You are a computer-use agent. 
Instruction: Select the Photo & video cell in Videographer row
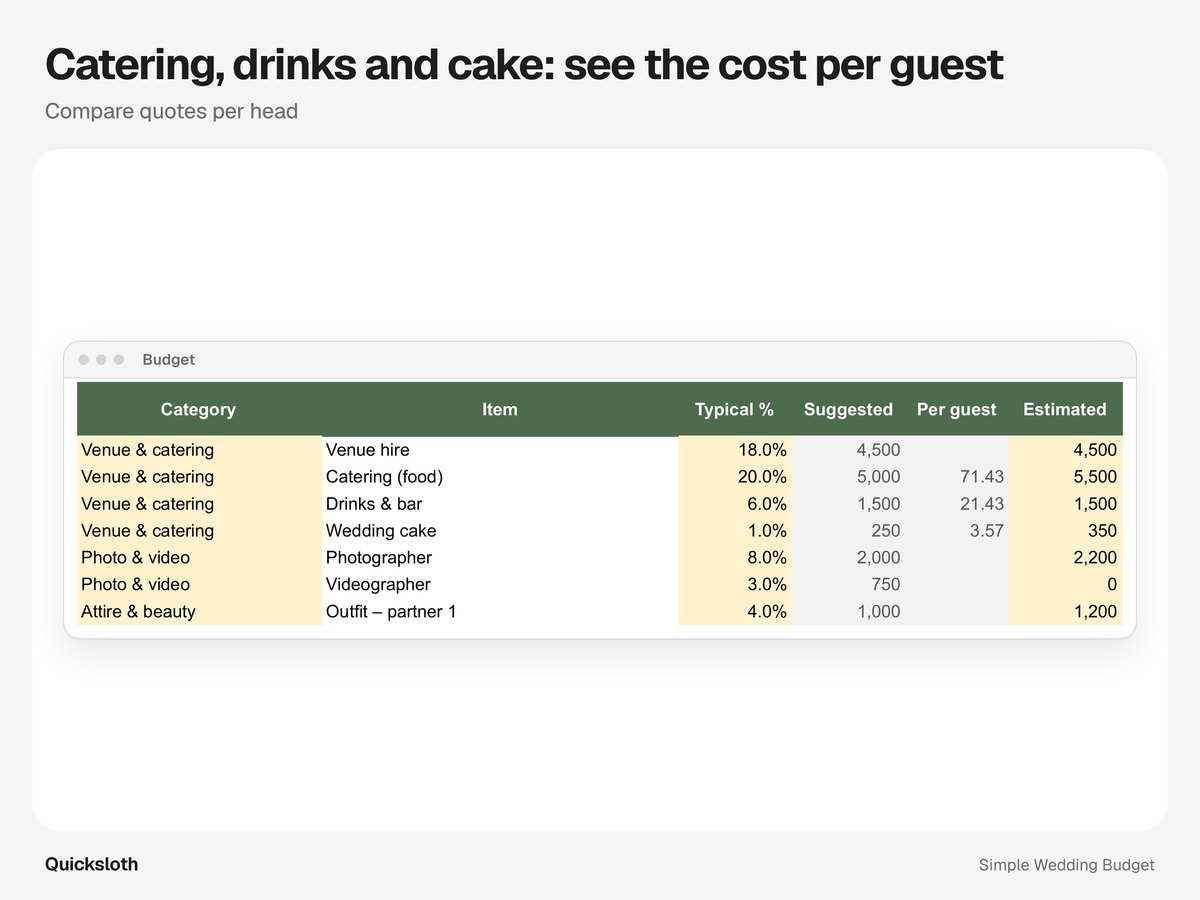pos(199,585)
